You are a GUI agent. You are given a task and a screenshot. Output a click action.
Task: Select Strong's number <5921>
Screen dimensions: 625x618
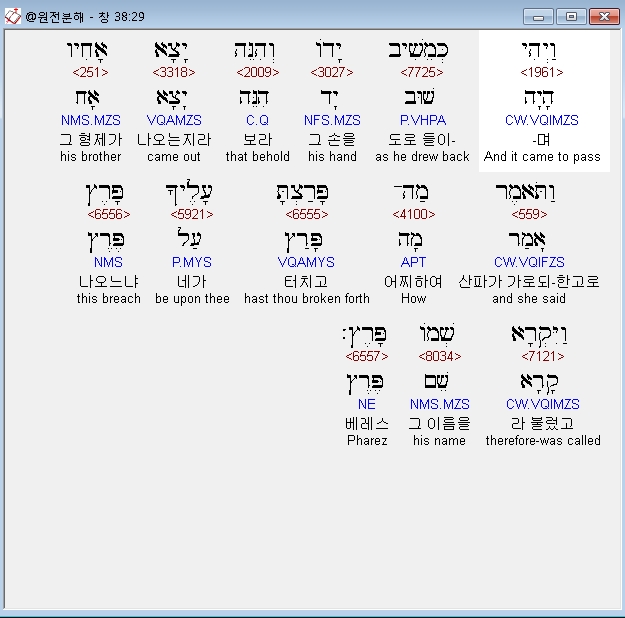(192, 214)
